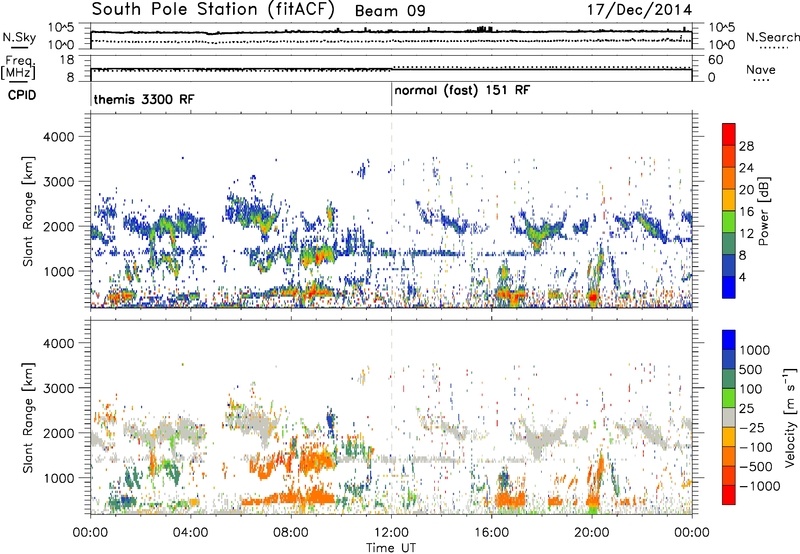
Task: Click the '4' tick on the Power colorbar
Action: point(742,277)
